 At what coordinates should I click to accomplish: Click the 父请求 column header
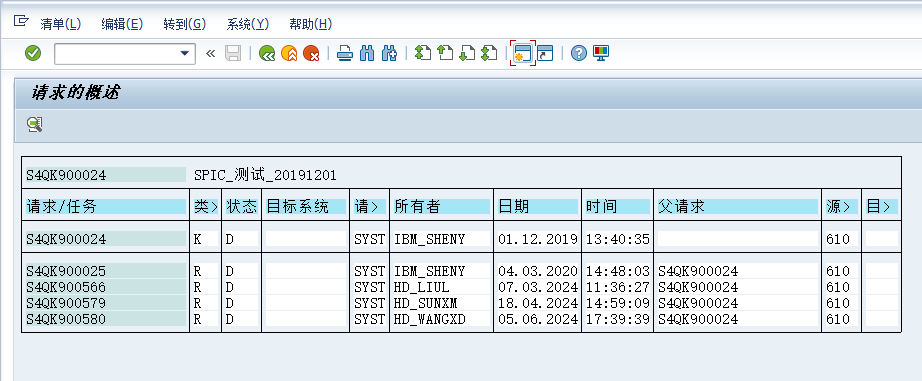(x=738, y=206)
